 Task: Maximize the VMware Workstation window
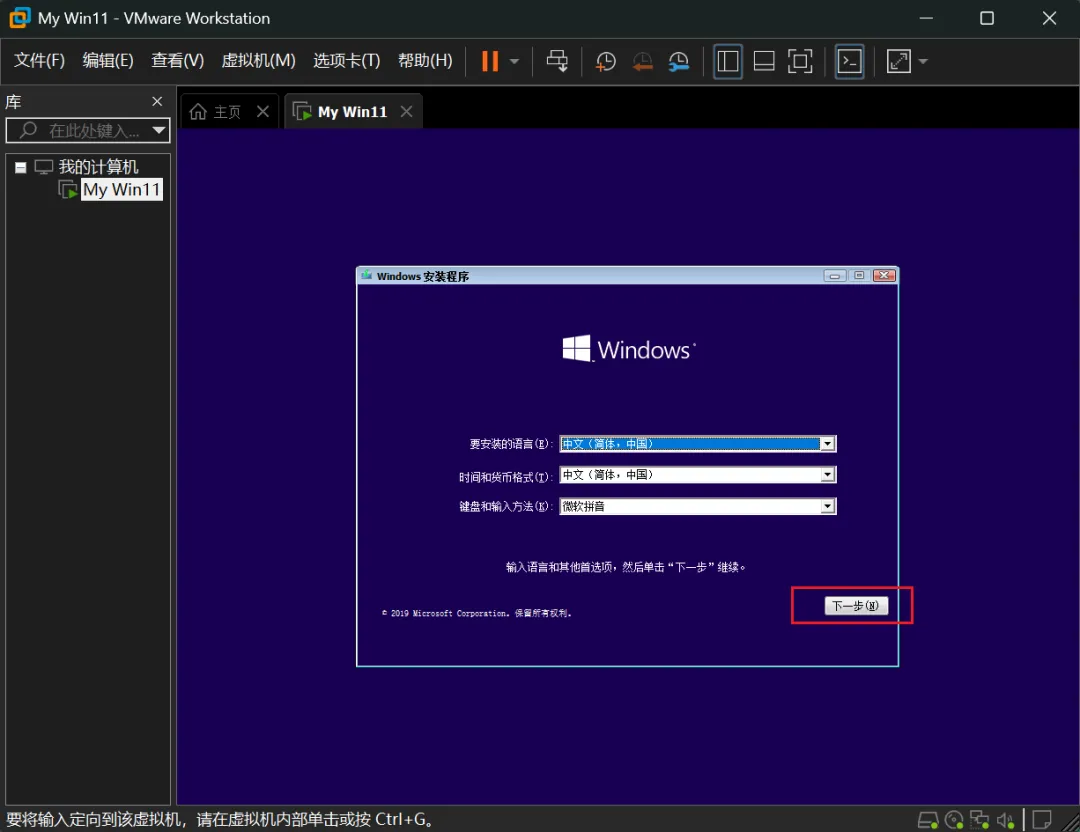(x=986, y=18)
